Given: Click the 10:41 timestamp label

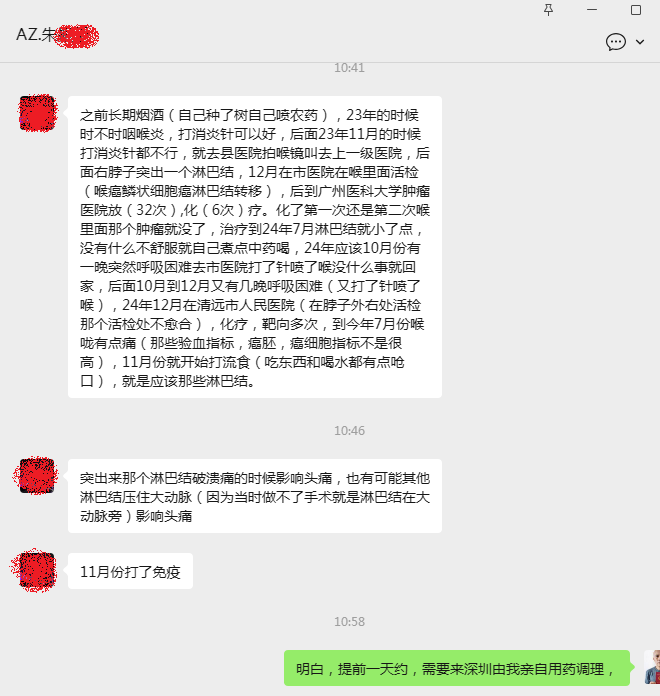Looking at the screenshot, I should 349,68.
